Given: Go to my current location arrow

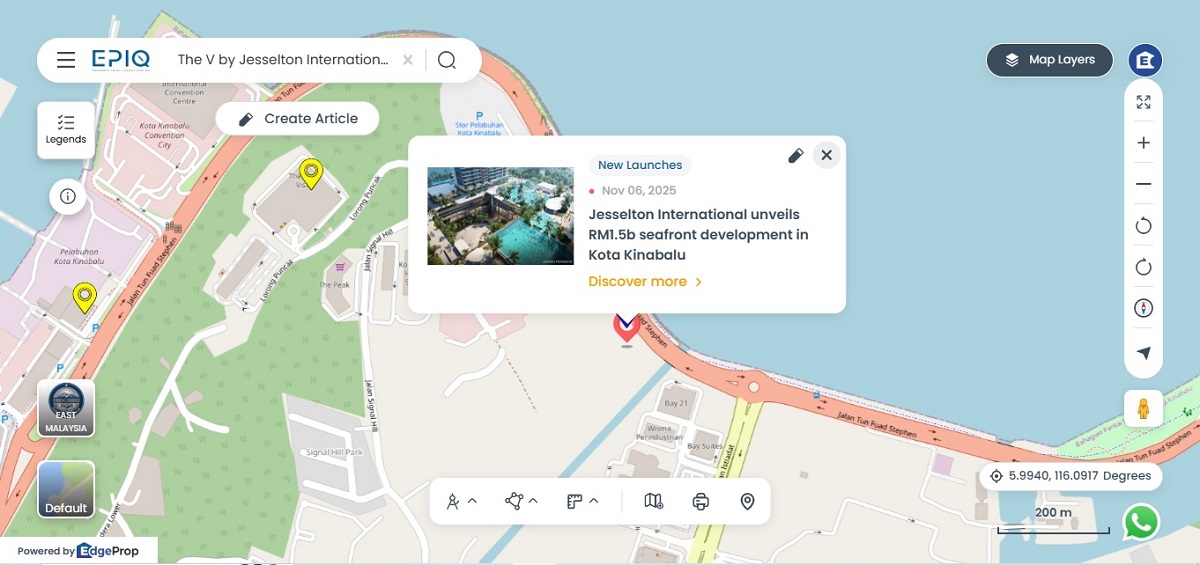Looking at the screenshot, I should (1144, 353).
